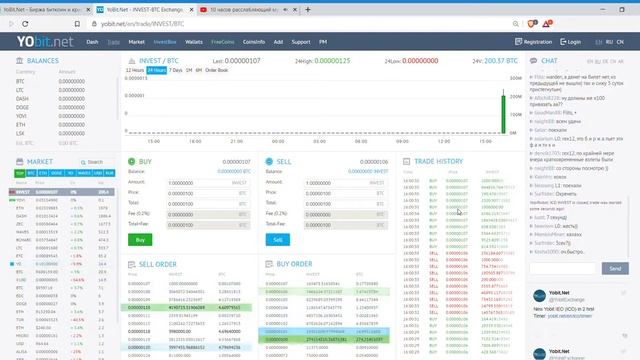The height and width of the screenshot is (360, 640).
Task: Click the Registration icon in header
Action: tap(518, 42)
